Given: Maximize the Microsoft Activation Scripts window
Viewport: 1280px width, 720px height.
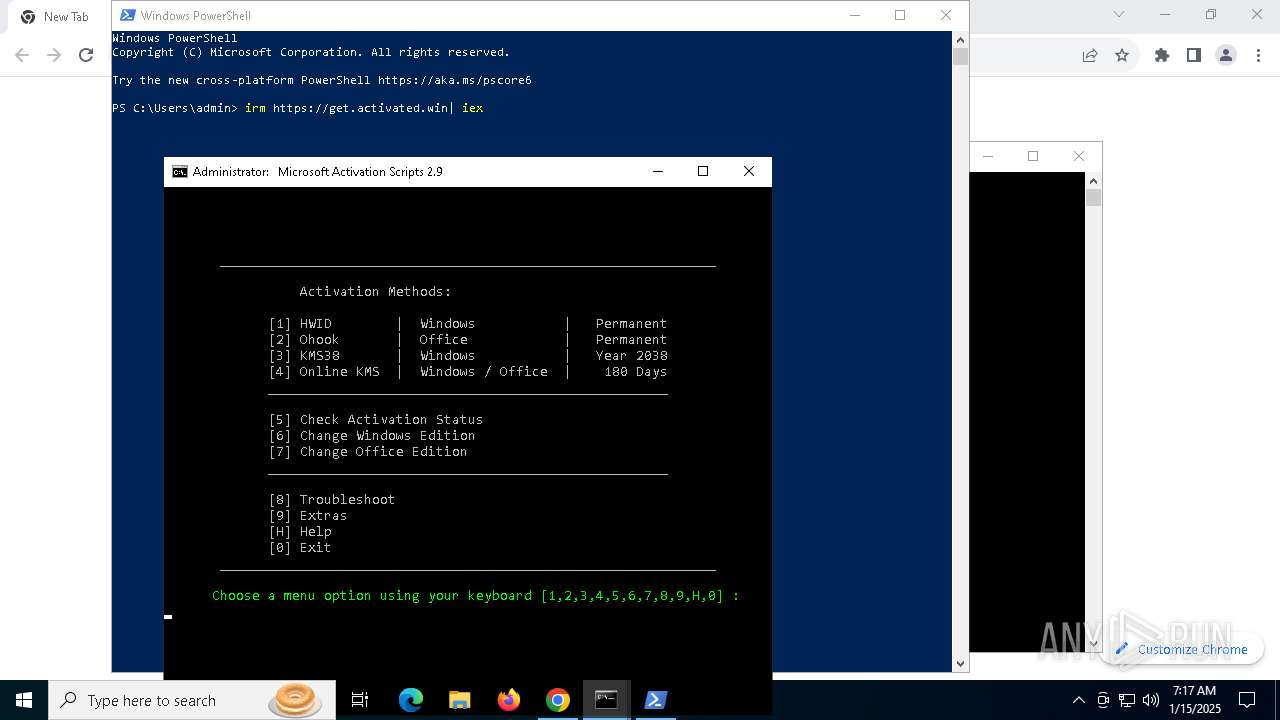Looking at the screenshot, I should [x=703, y=171].
